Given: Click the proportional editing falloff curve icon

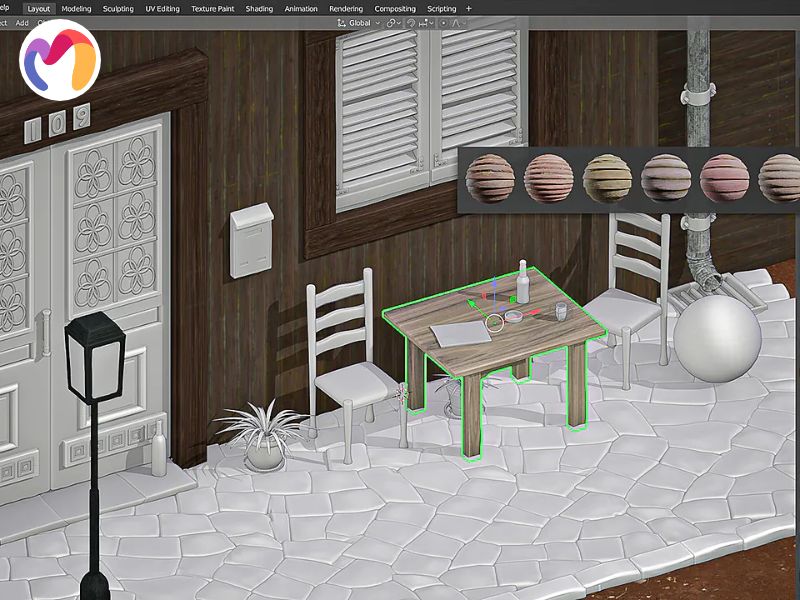Looking at the screenshot, I should tap(457, 22).
